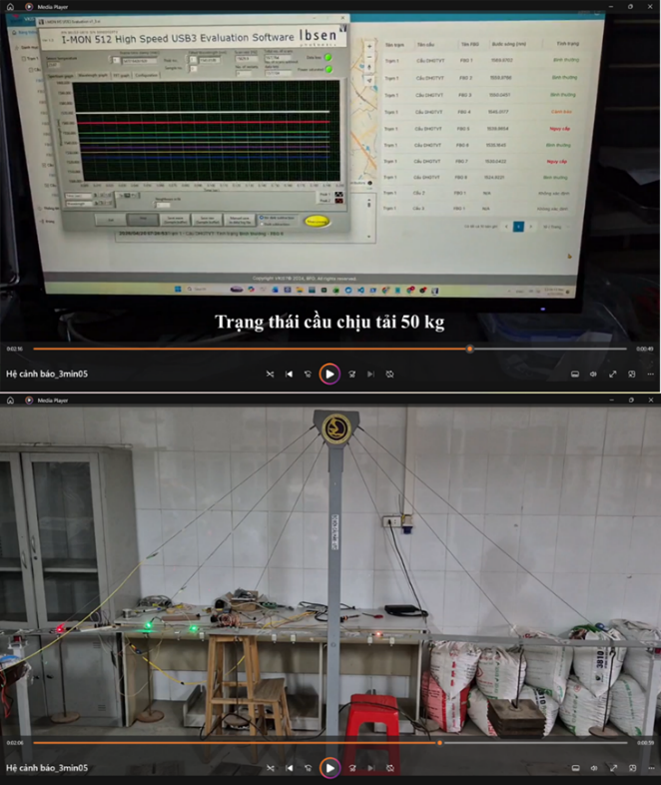Maximize the top Media Player window
Image resolution: width=661 pixels, height=785 pixels.
[x=630, y=7]
